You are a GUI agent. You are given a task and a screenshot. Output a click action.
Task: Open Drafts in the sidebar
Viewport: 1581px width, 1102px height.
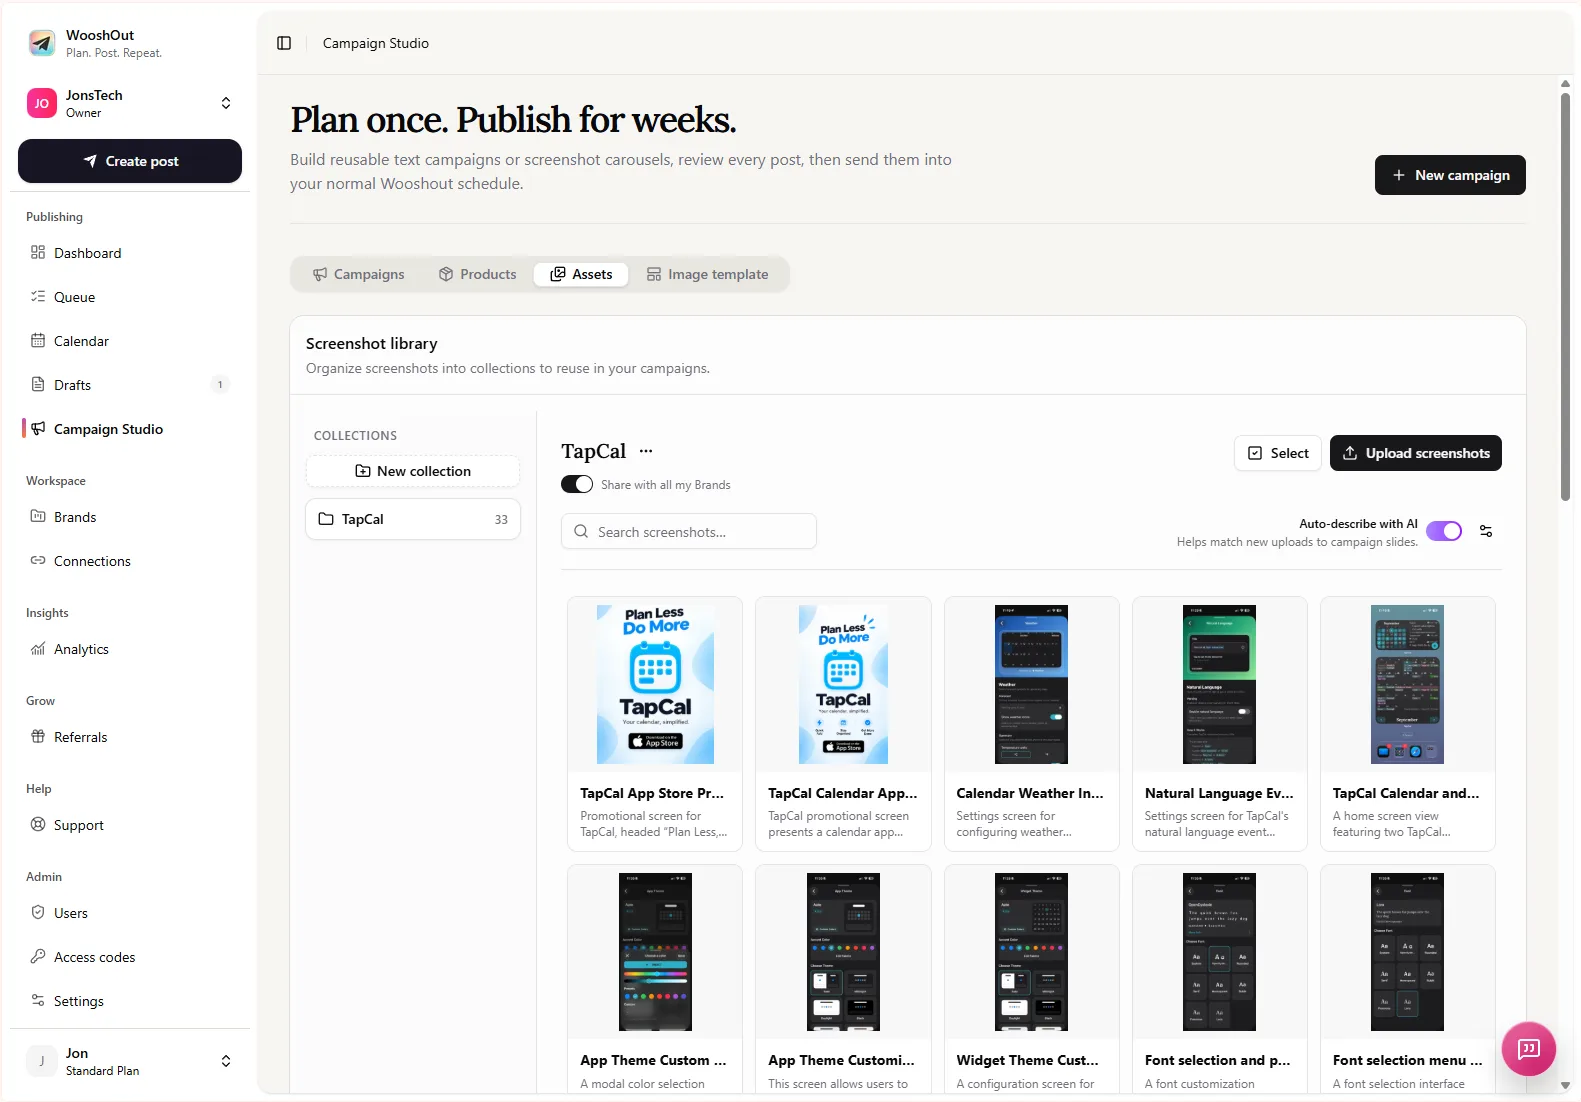click(x=130, y=385)
